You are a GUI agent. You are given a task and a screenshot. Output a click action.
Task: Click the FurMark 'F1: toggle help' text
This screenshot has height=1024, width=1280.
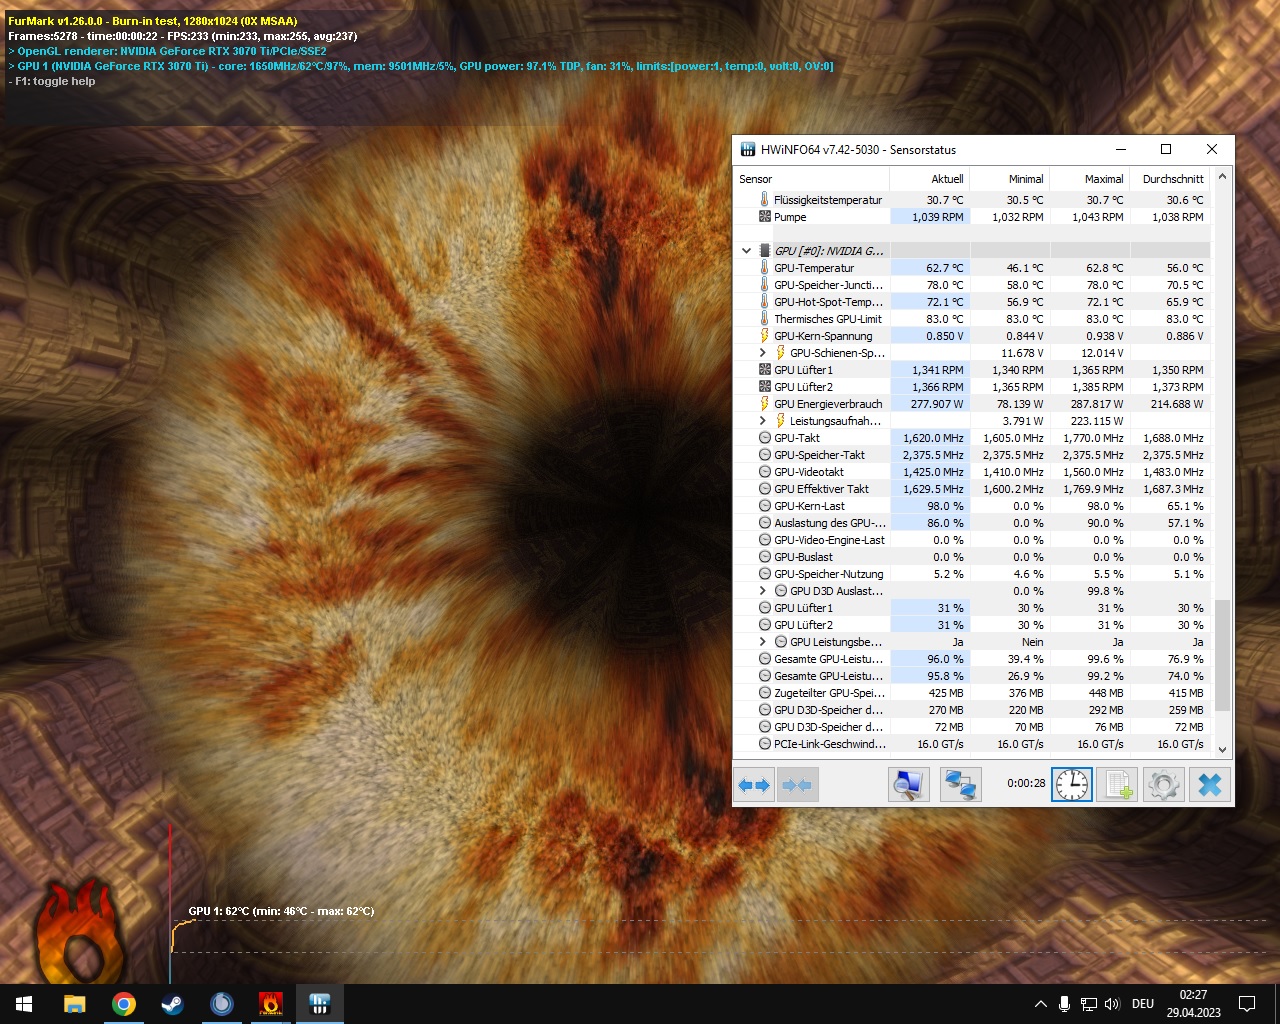(x=52, y=81)
